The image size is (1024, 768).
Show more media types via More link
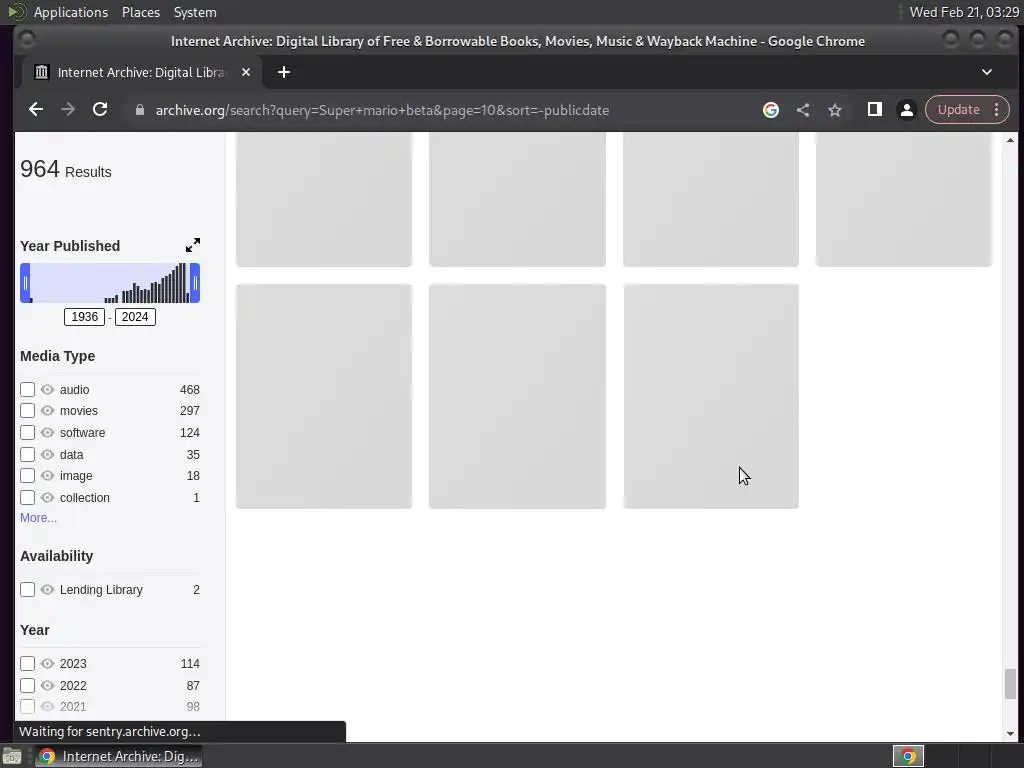point(39,518)
